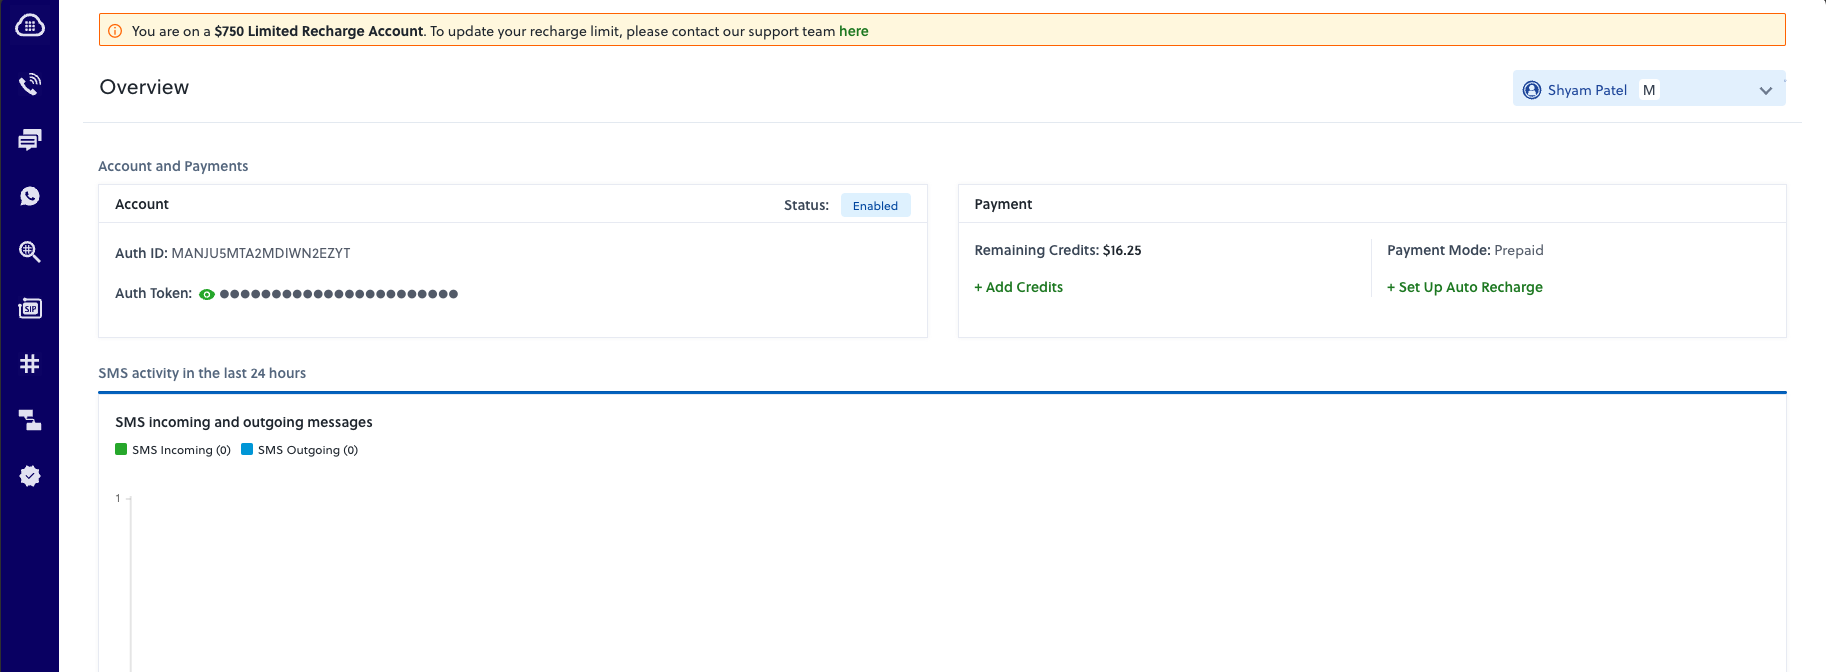Open the flow builder icon in sidebar
Image resolution: width=1826 pixels, height=672 pixels.
point(30,420)
